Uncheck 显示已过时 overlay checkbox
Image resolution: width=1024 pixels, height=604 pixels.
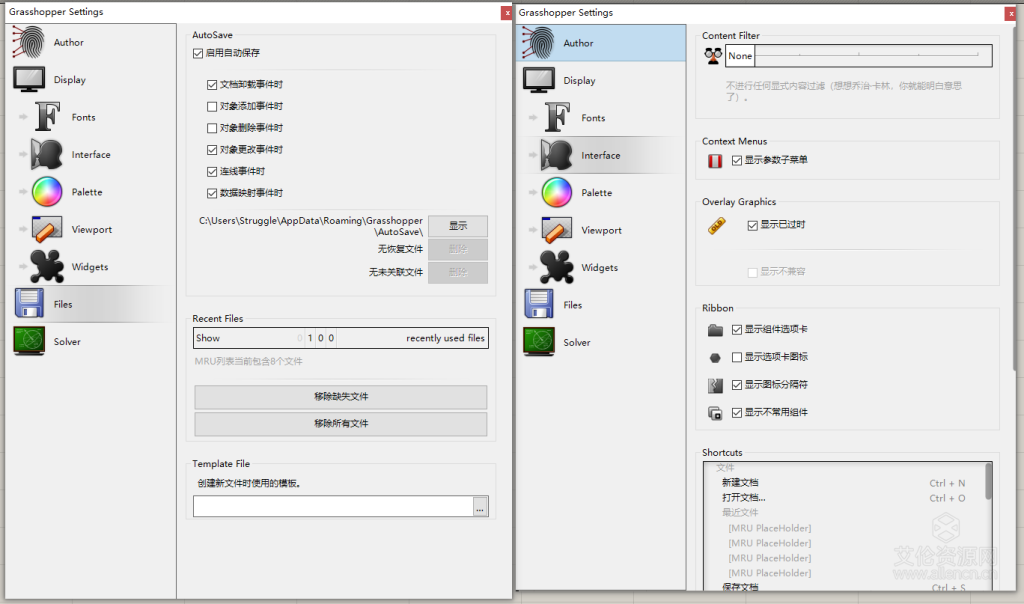point(752,225)
